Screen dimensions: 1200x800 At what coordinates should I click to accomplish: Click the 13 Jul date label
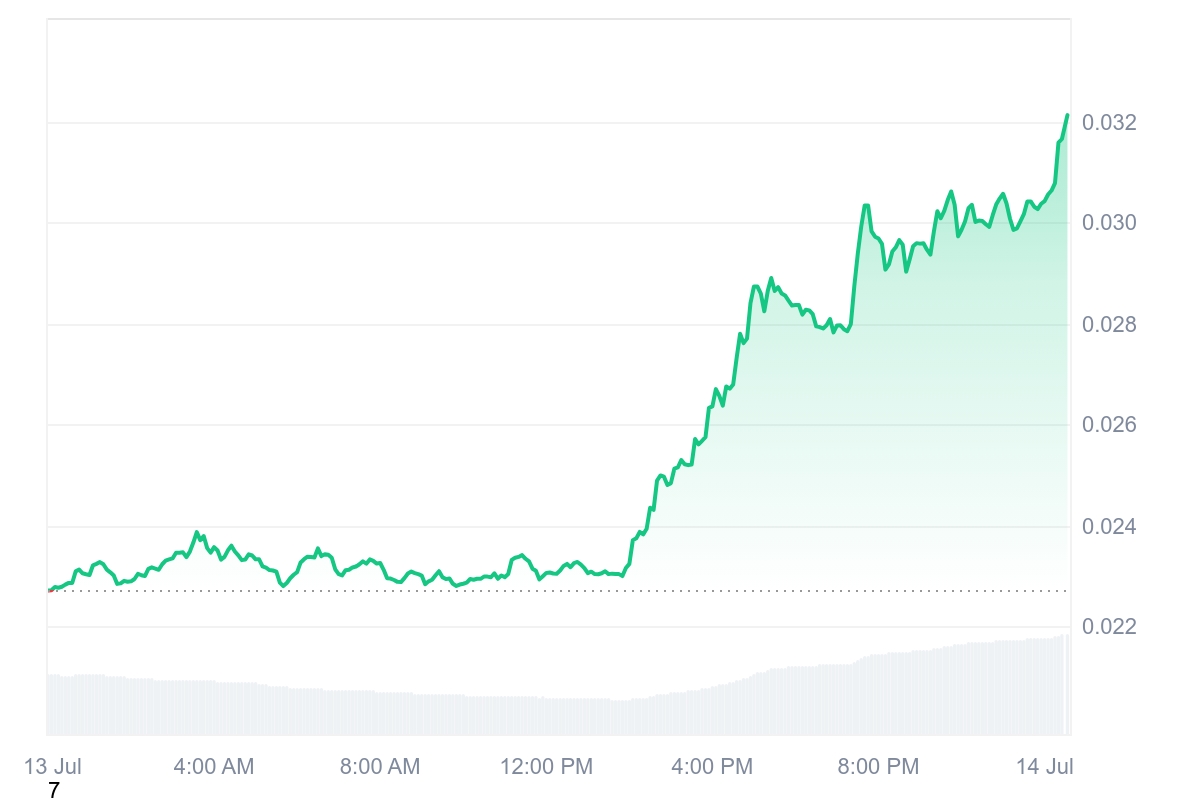coord(53,767)
